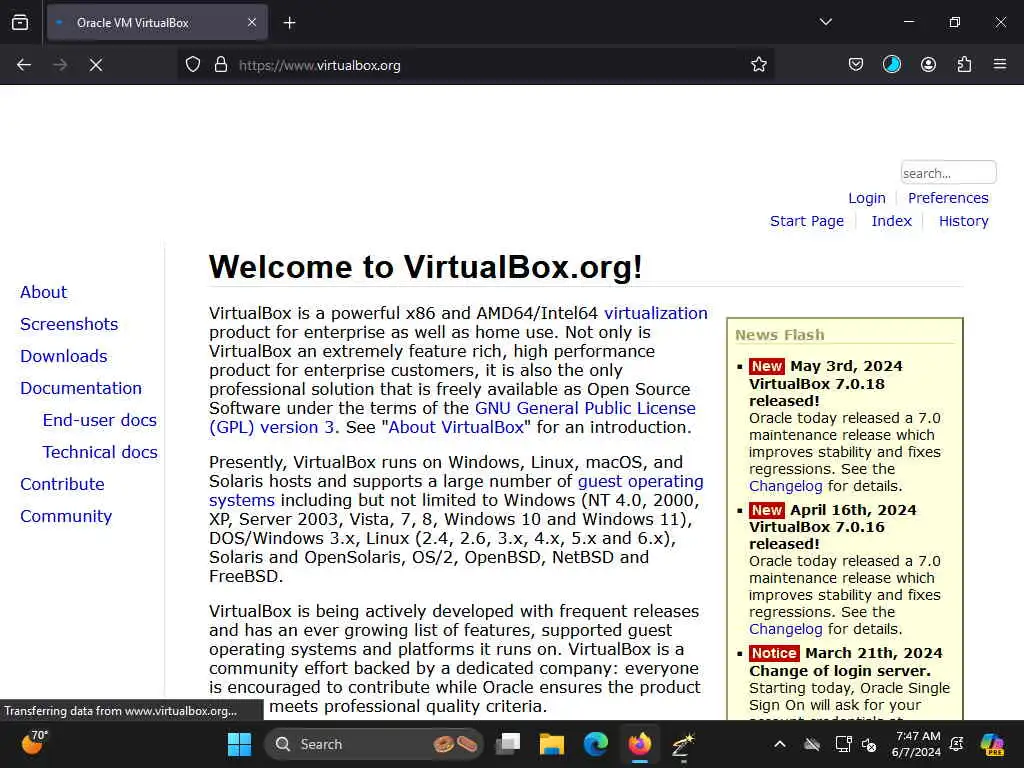Open File Explorer from the taskbar
1024x768 pixels.
click(552, 744)
